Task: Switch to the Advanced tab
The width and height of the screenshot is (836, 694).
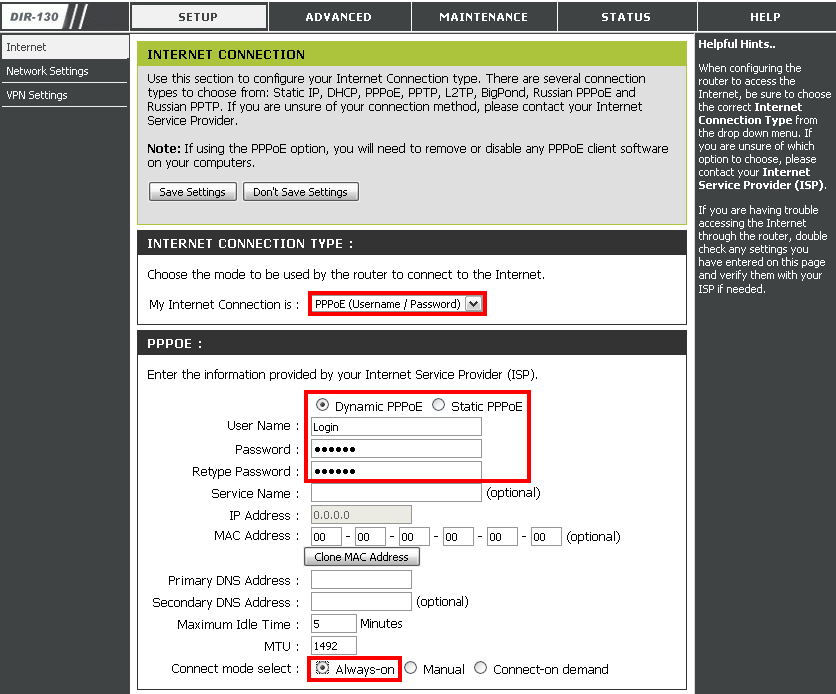Action: [339, 17]
